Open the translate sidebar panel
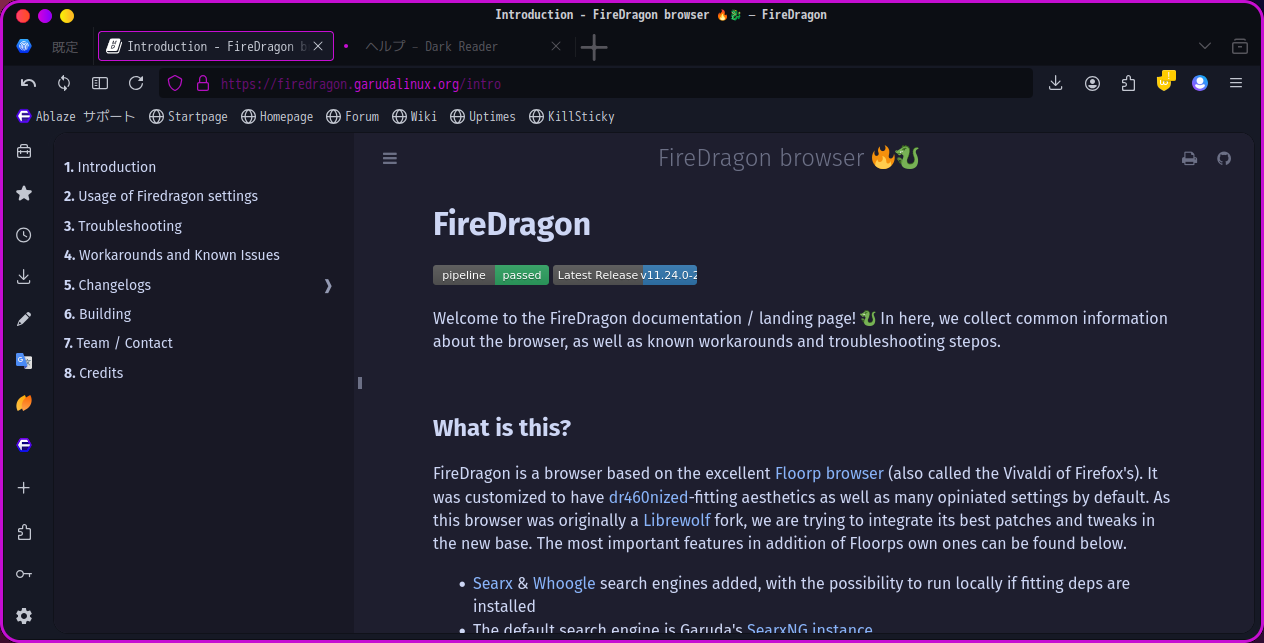This screenshot has height=643, width=1264. coord(24,361)
